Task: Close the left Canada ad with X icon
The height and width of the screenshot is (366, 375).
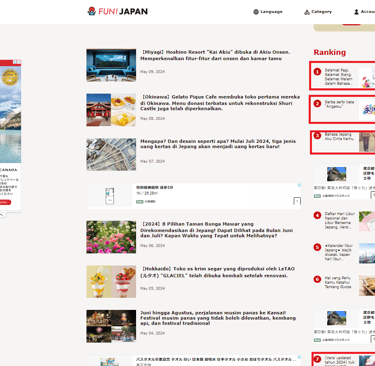Action: pos(19,62)
